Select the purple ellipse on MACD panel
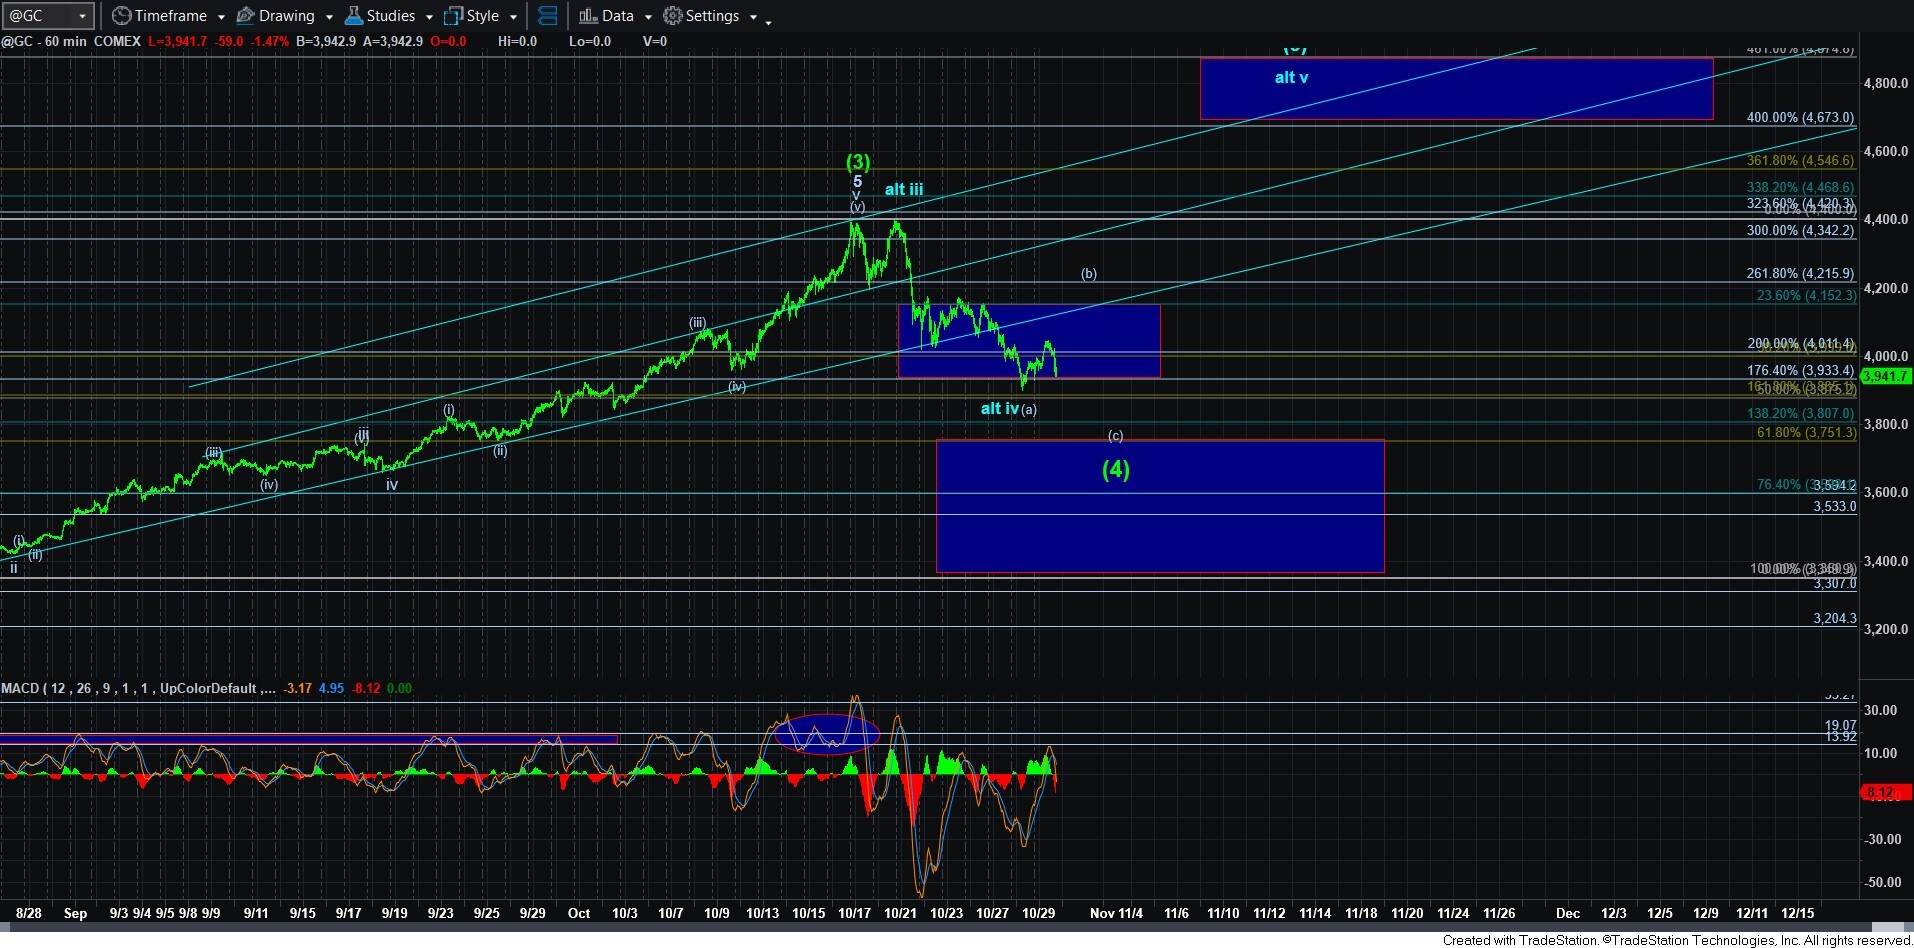 826,733
